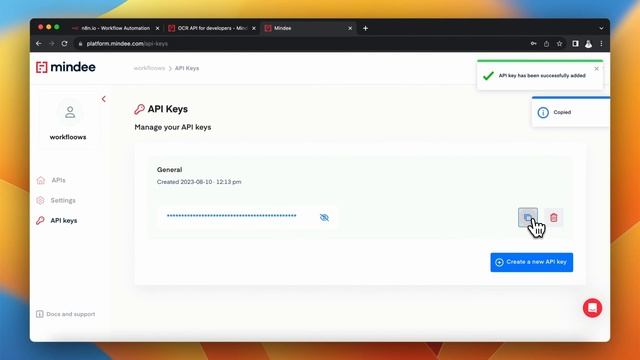Go back in browser history

click(x=39, y=43)
